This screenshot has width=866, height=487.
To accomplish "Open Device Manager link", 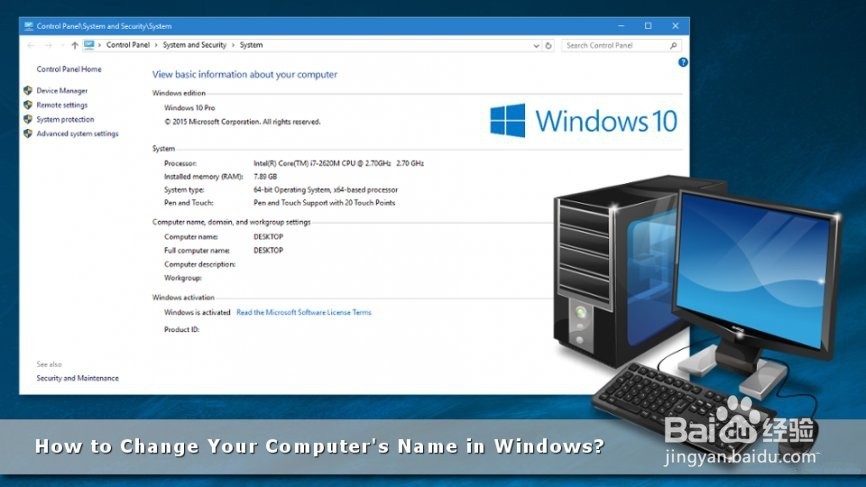I will coord(62,91).
